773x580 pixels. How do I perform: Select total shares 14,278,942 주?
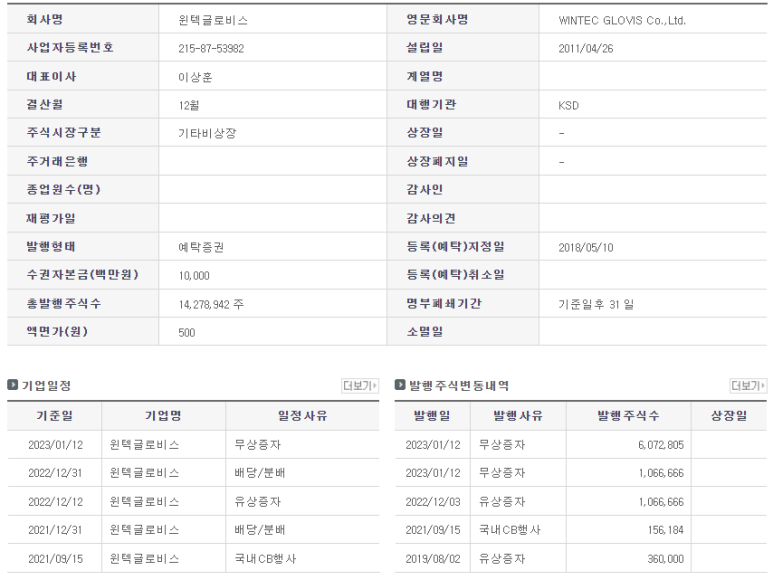(211, 304)
